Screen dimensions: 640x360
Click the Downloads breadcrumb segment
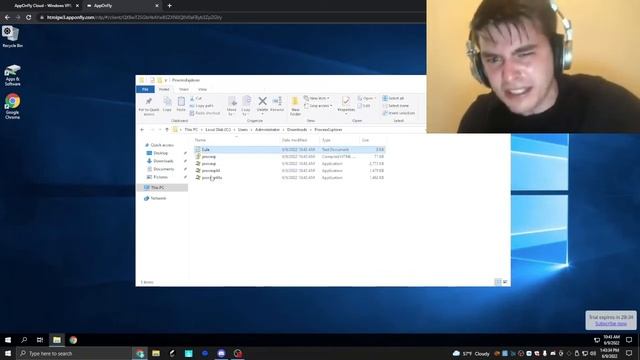[x=297, y=130]
